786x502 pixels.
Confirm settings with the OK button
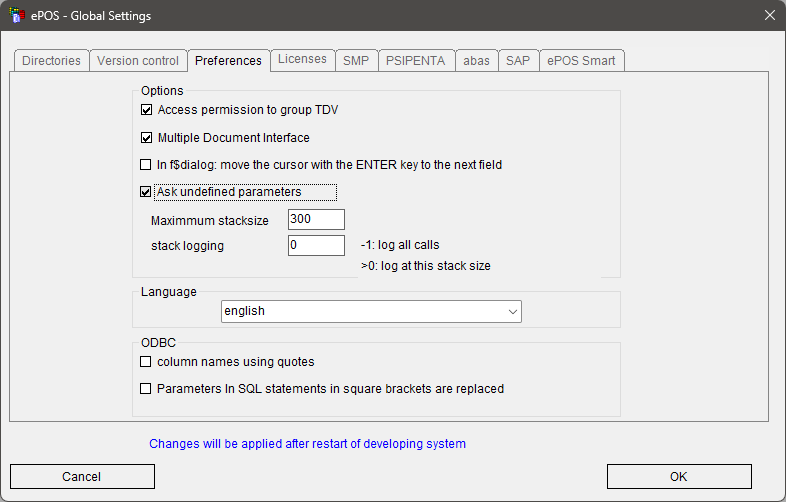pos(678,477)
